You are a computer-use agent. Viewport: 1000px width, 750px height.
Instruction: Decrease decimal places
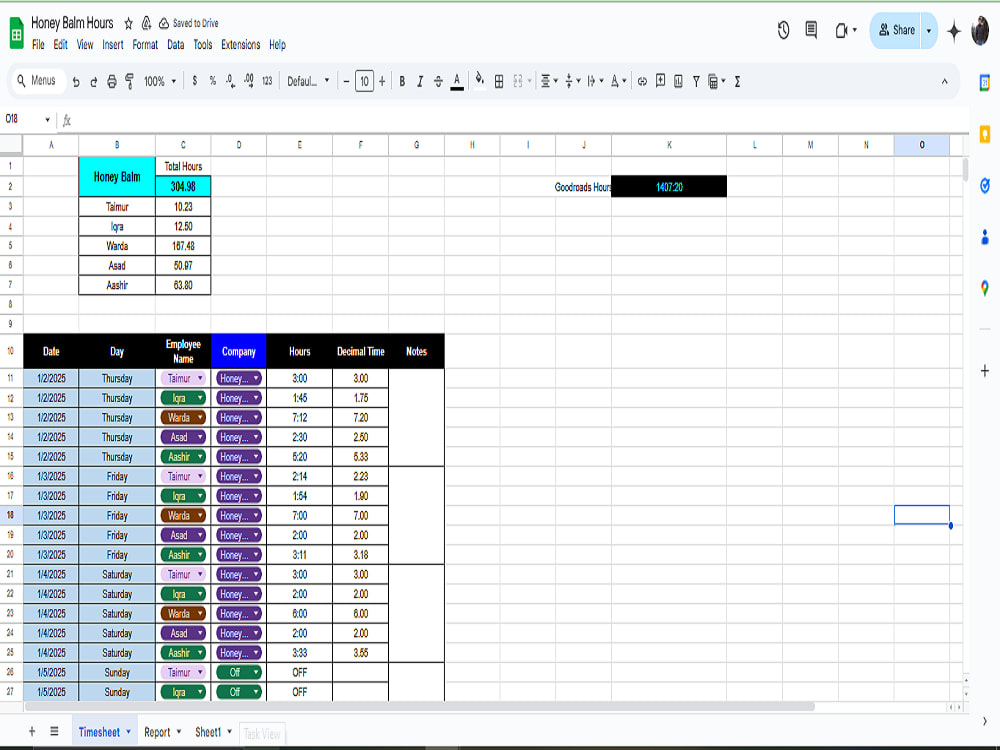coord(230,81)
